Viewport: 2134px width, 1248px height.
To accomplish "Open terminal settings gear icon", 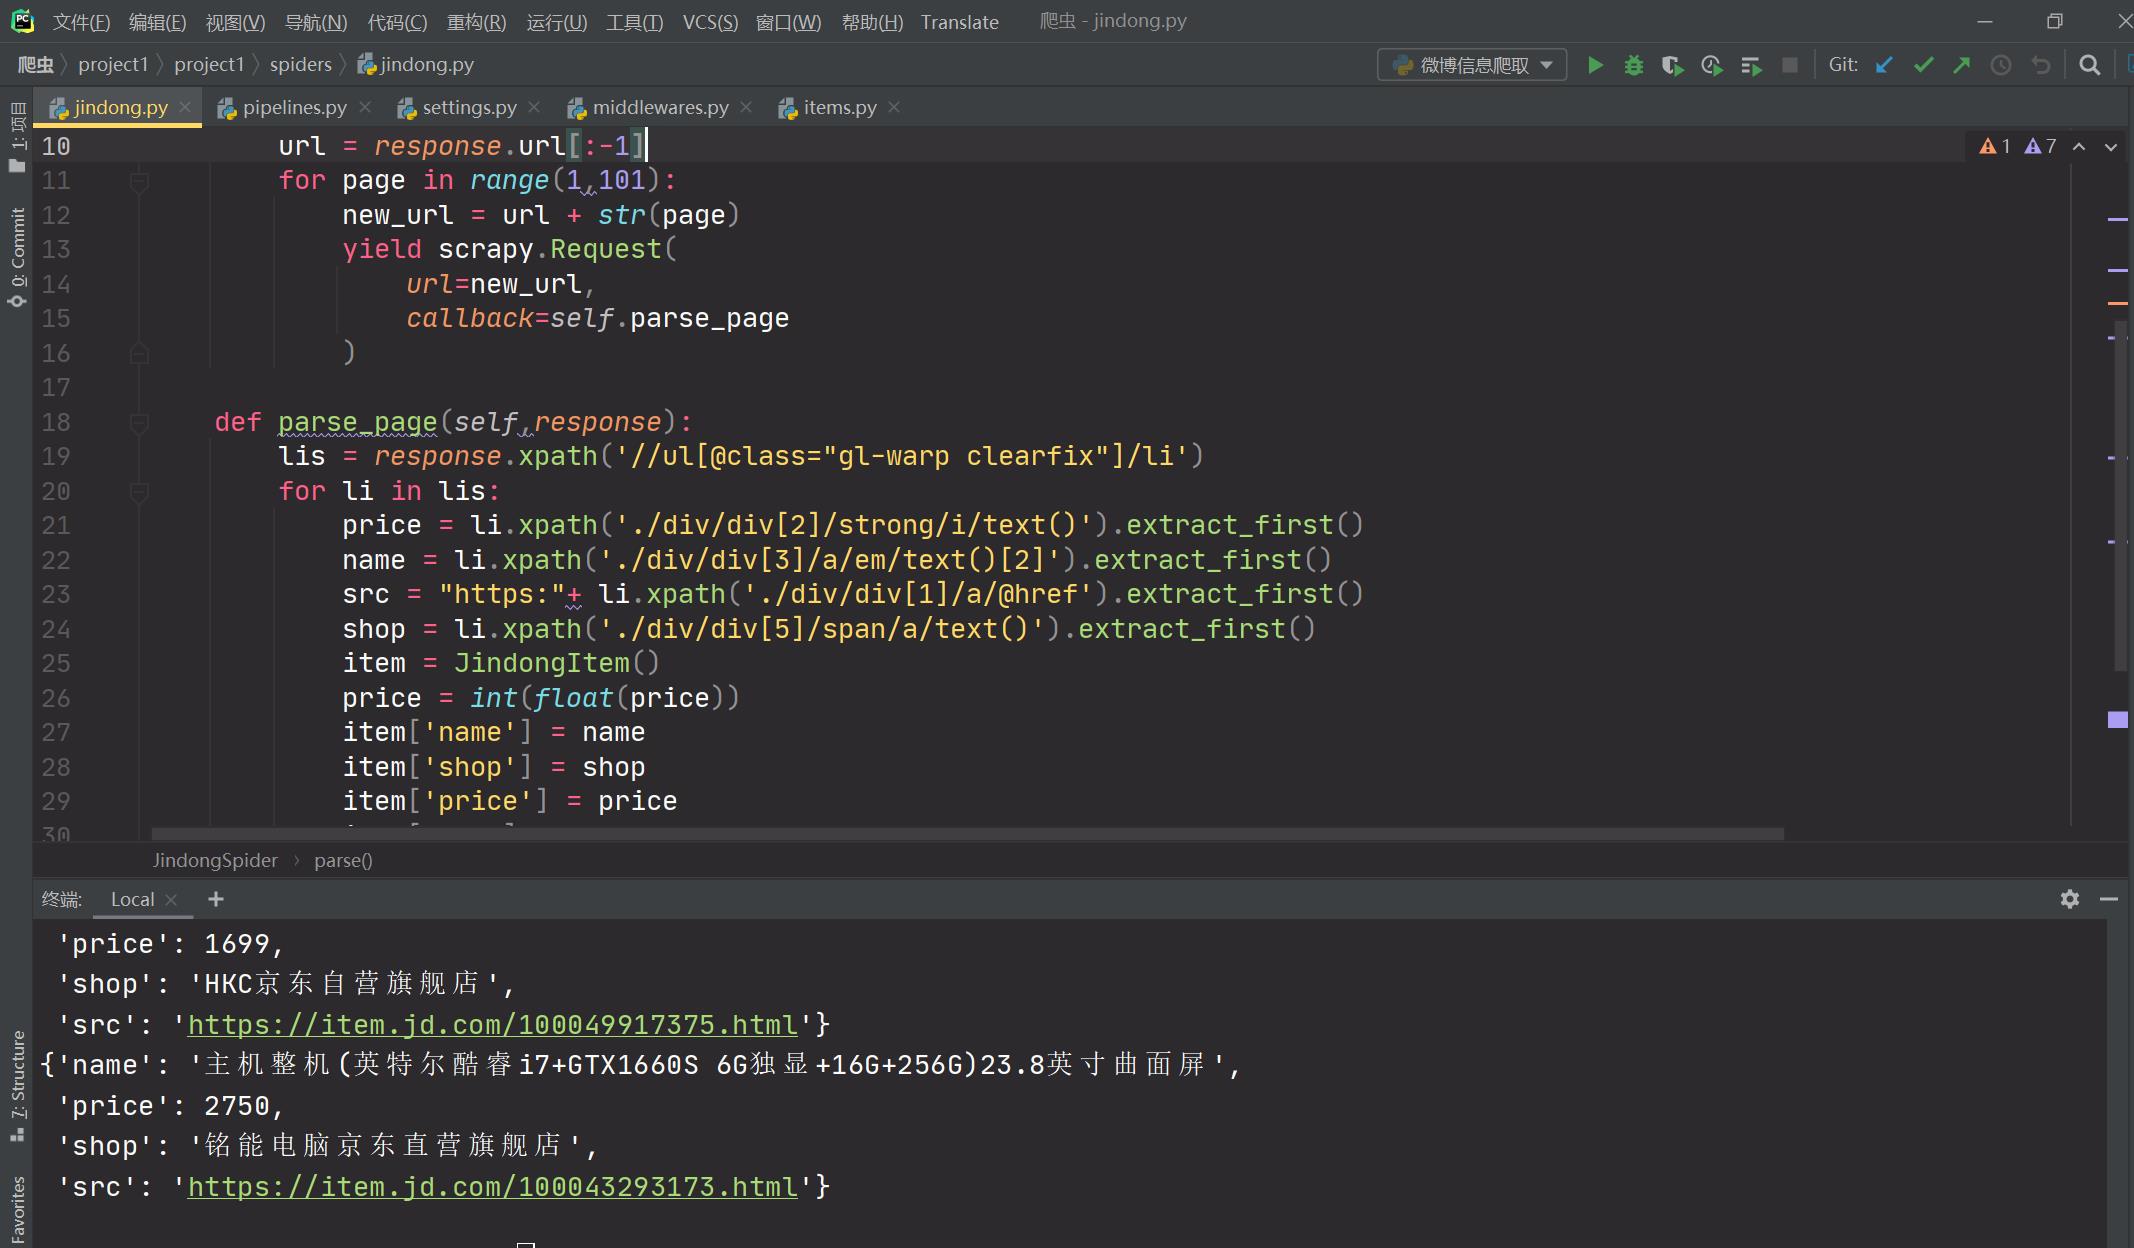I will pos(2070,899).
